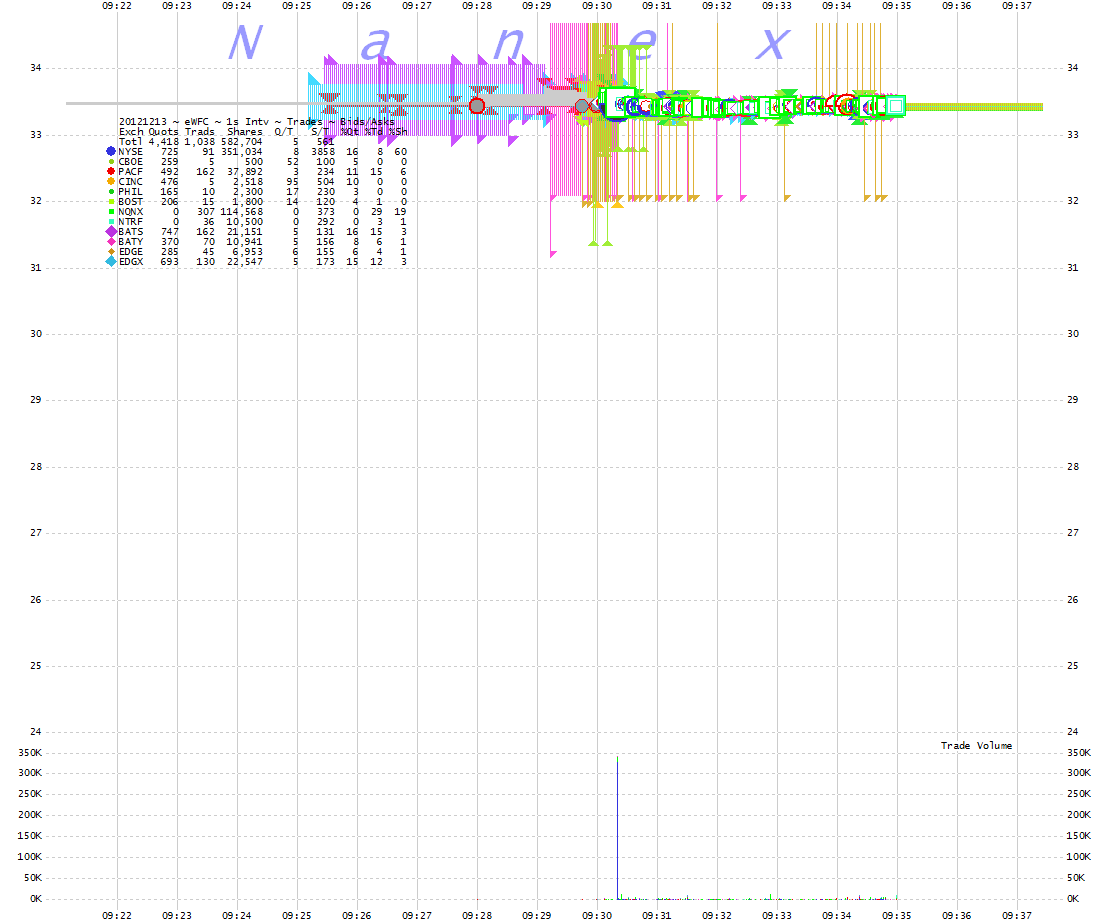Click the green PHIL legend dot
Viewport: 1109px width, 922px height.
111,192
